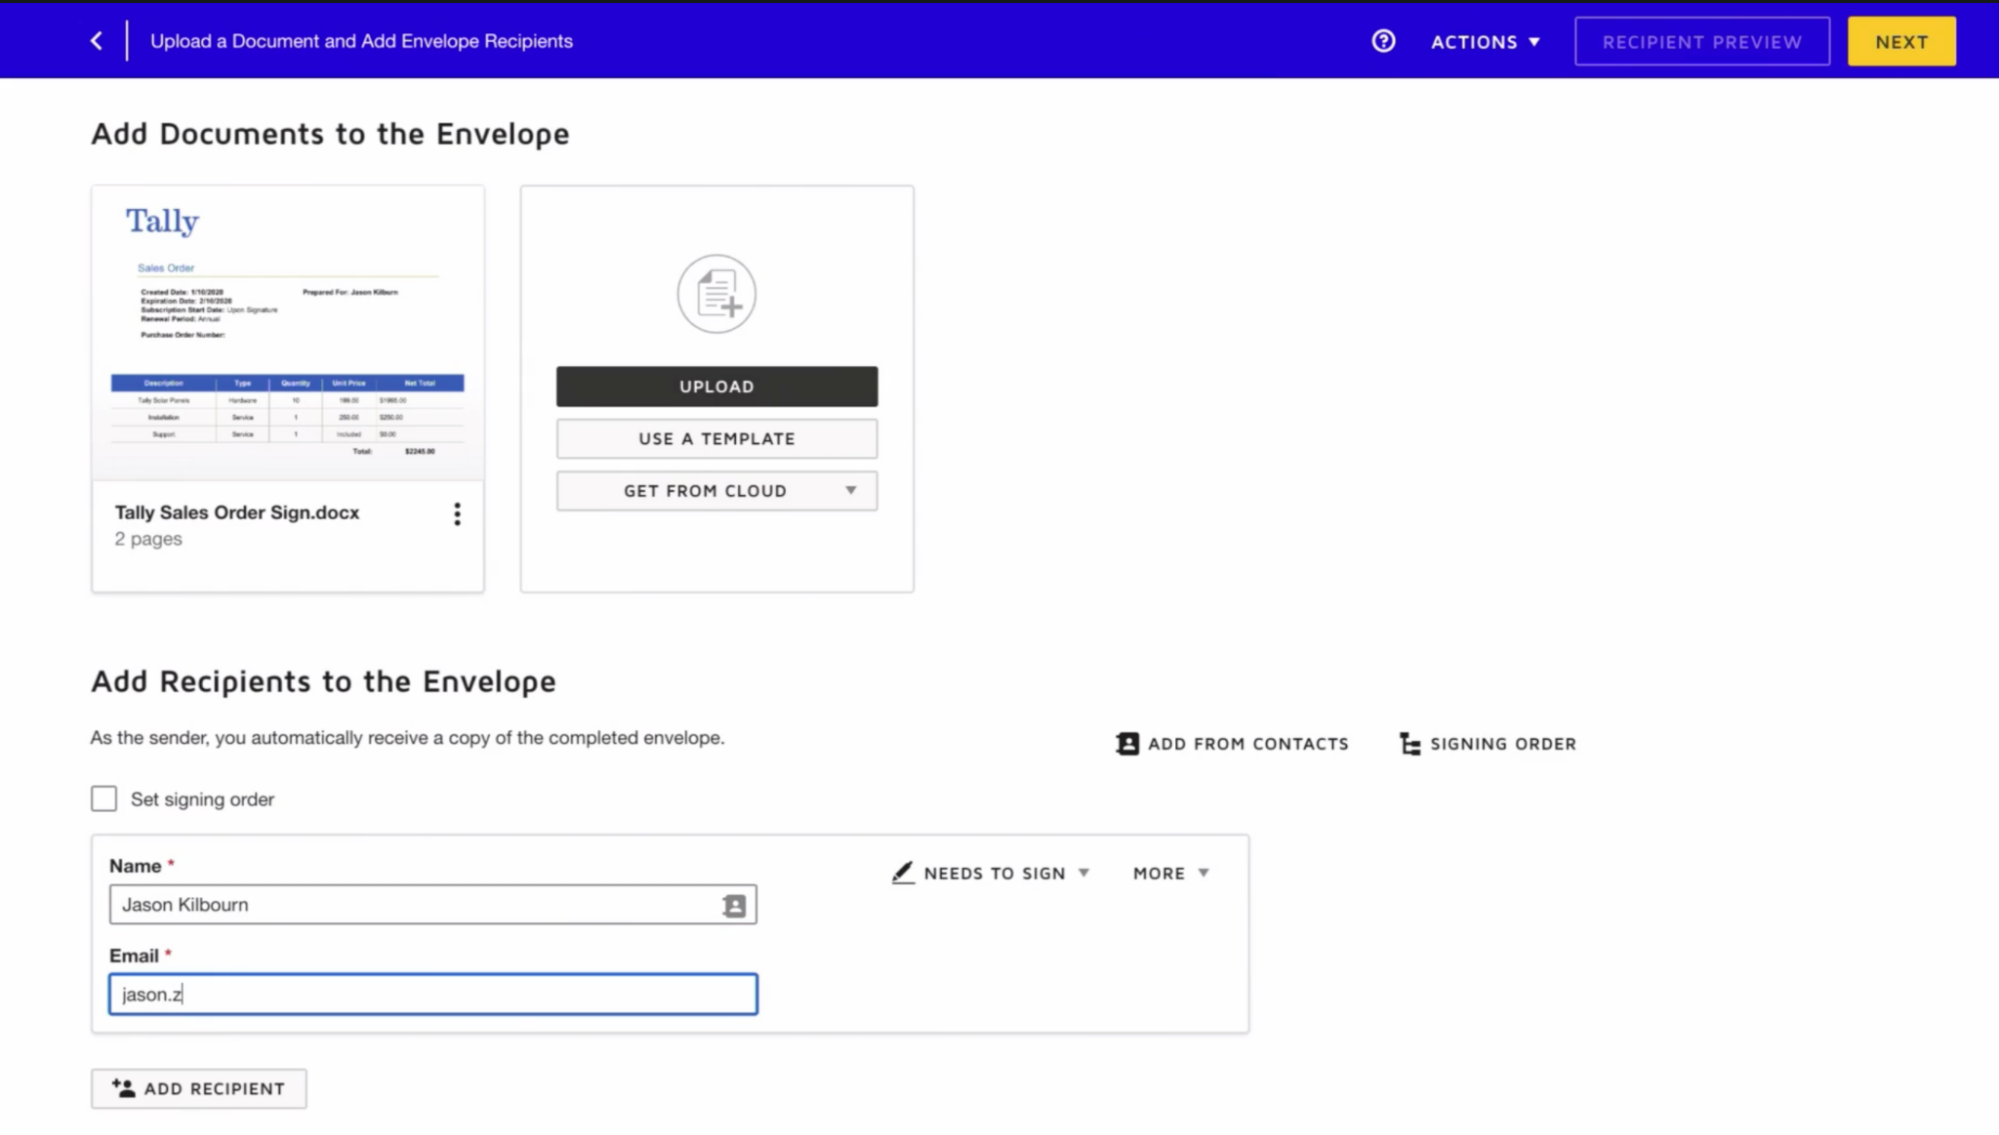This screenshot has height=1135, width=1999.
Task: Navigate back using the chevron icon
Action: coord(95,40)
